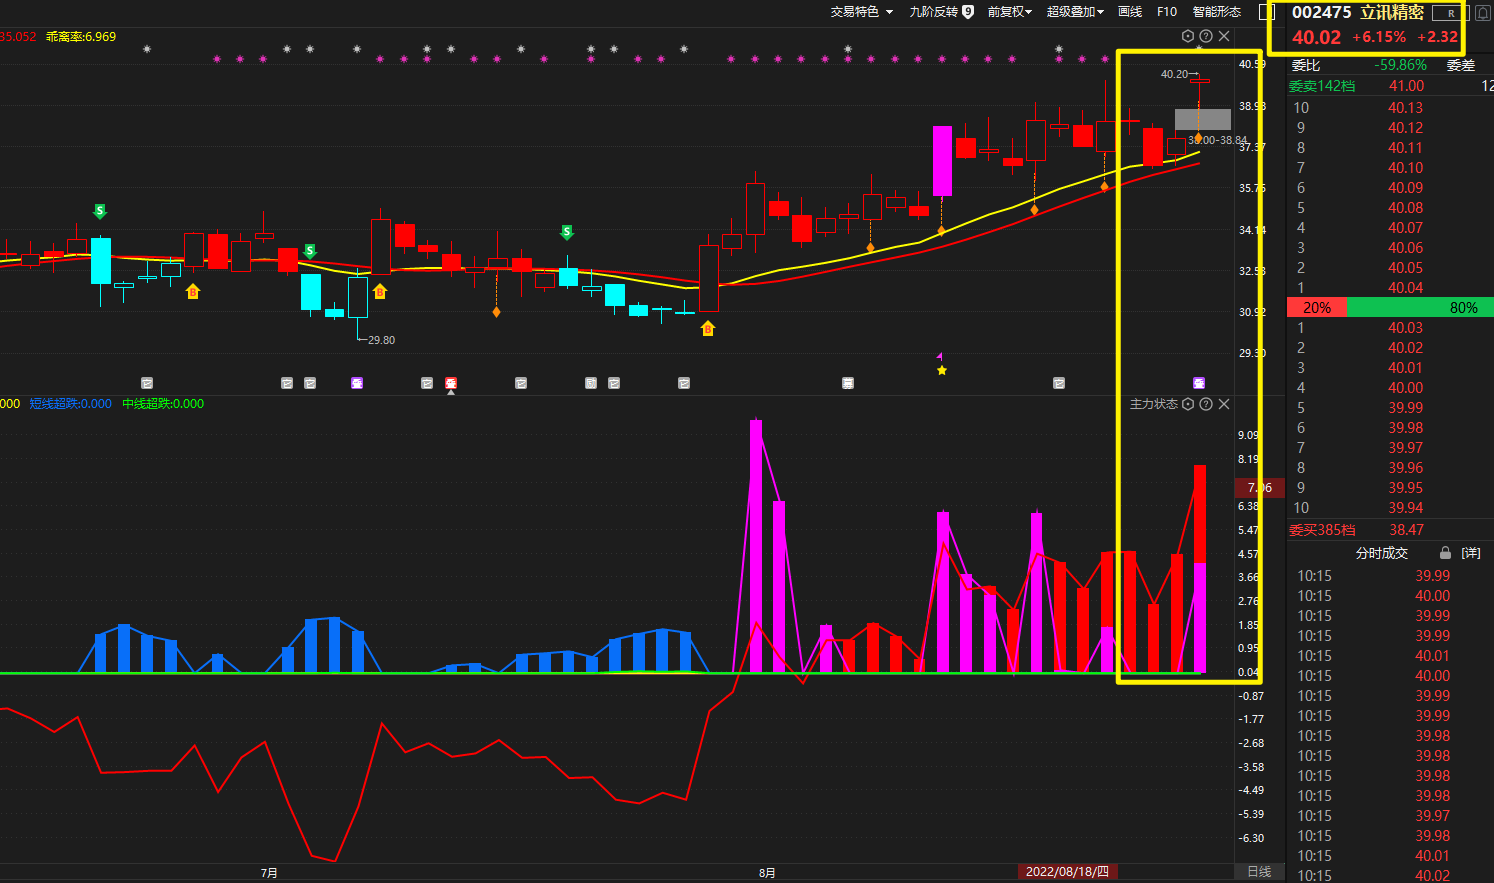Click the red 20% portion of ratio bar
This screenshot has height=883, width=1494.
[1317, 308]
